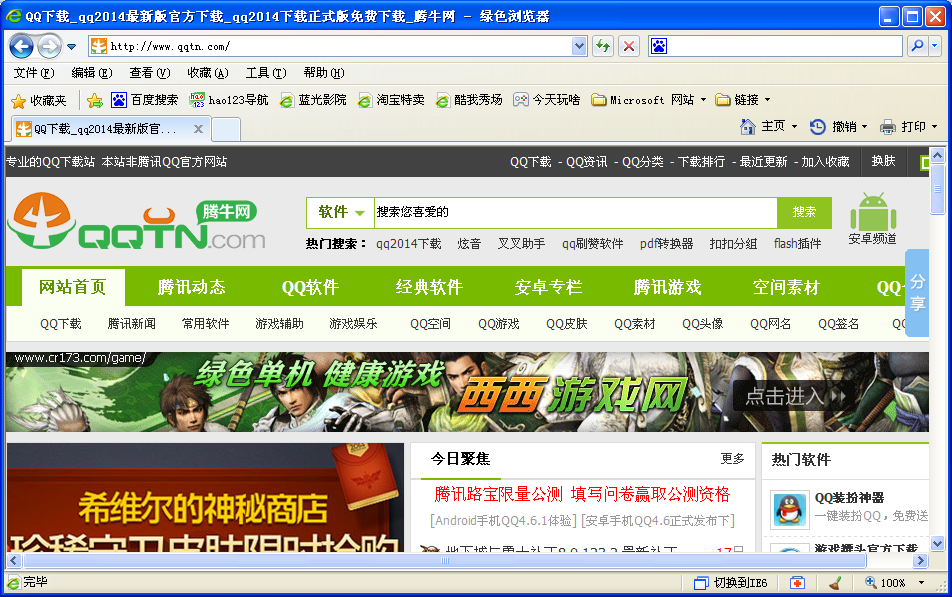Open the 工具(T) menu
The width and height of the screenshot is (952, 597).
coord(266,73)
